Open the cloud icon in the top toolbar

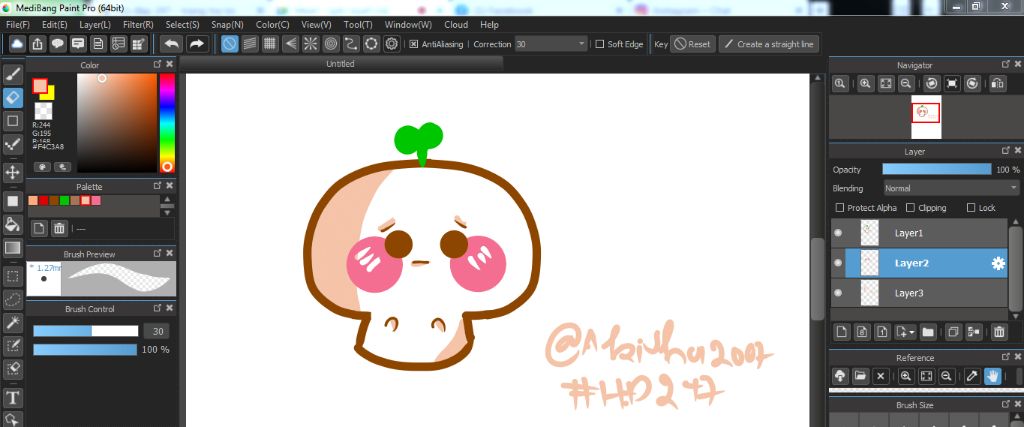tap(17, 44)
